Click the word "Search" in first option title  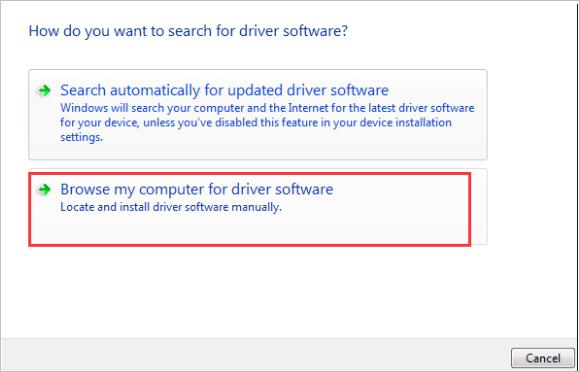click(x=83, y=90)
